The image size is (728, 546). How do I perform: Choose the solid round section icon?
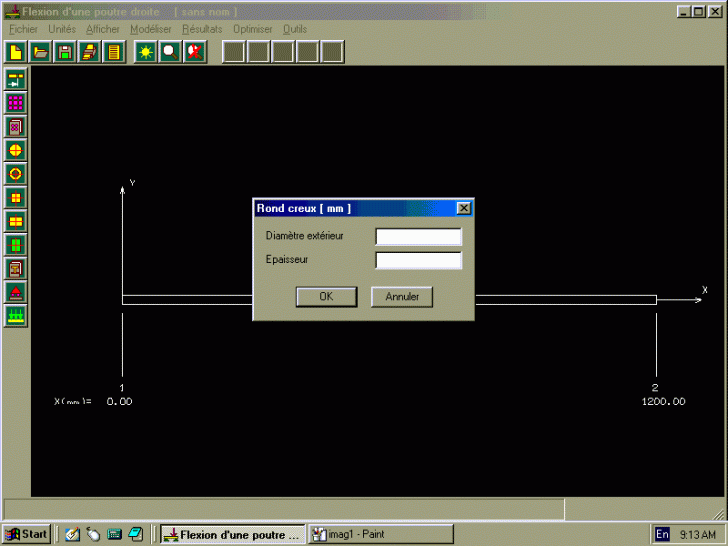(16, 150)
